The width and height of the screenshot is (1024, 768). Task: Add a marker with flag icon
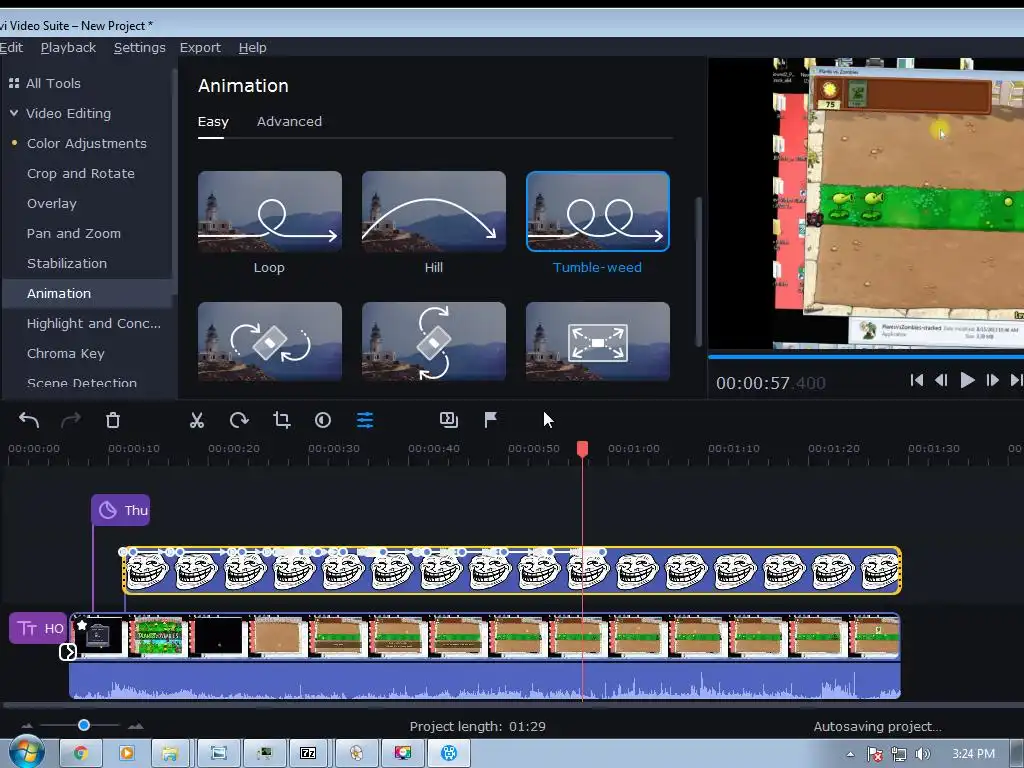490,420
